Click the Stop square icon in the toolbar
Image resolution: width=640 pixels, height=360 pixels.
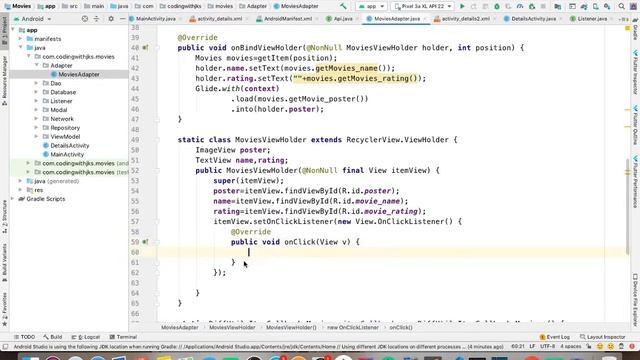pos(543,7)
